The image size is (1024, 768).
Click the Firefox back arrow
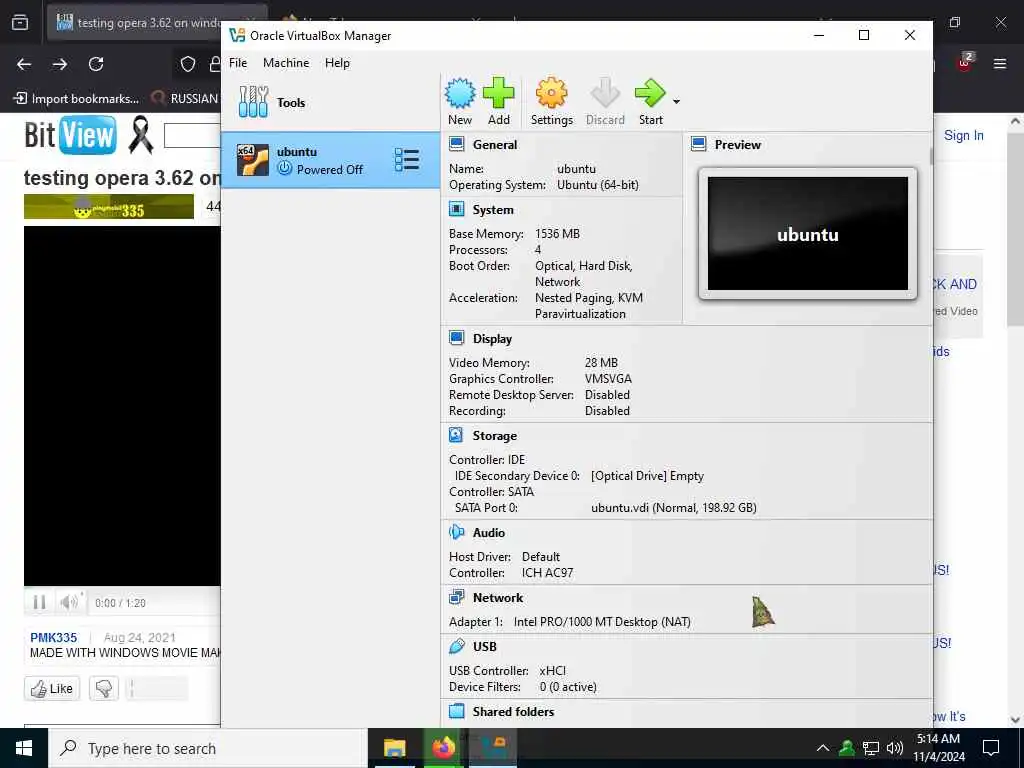coord(24,64)
